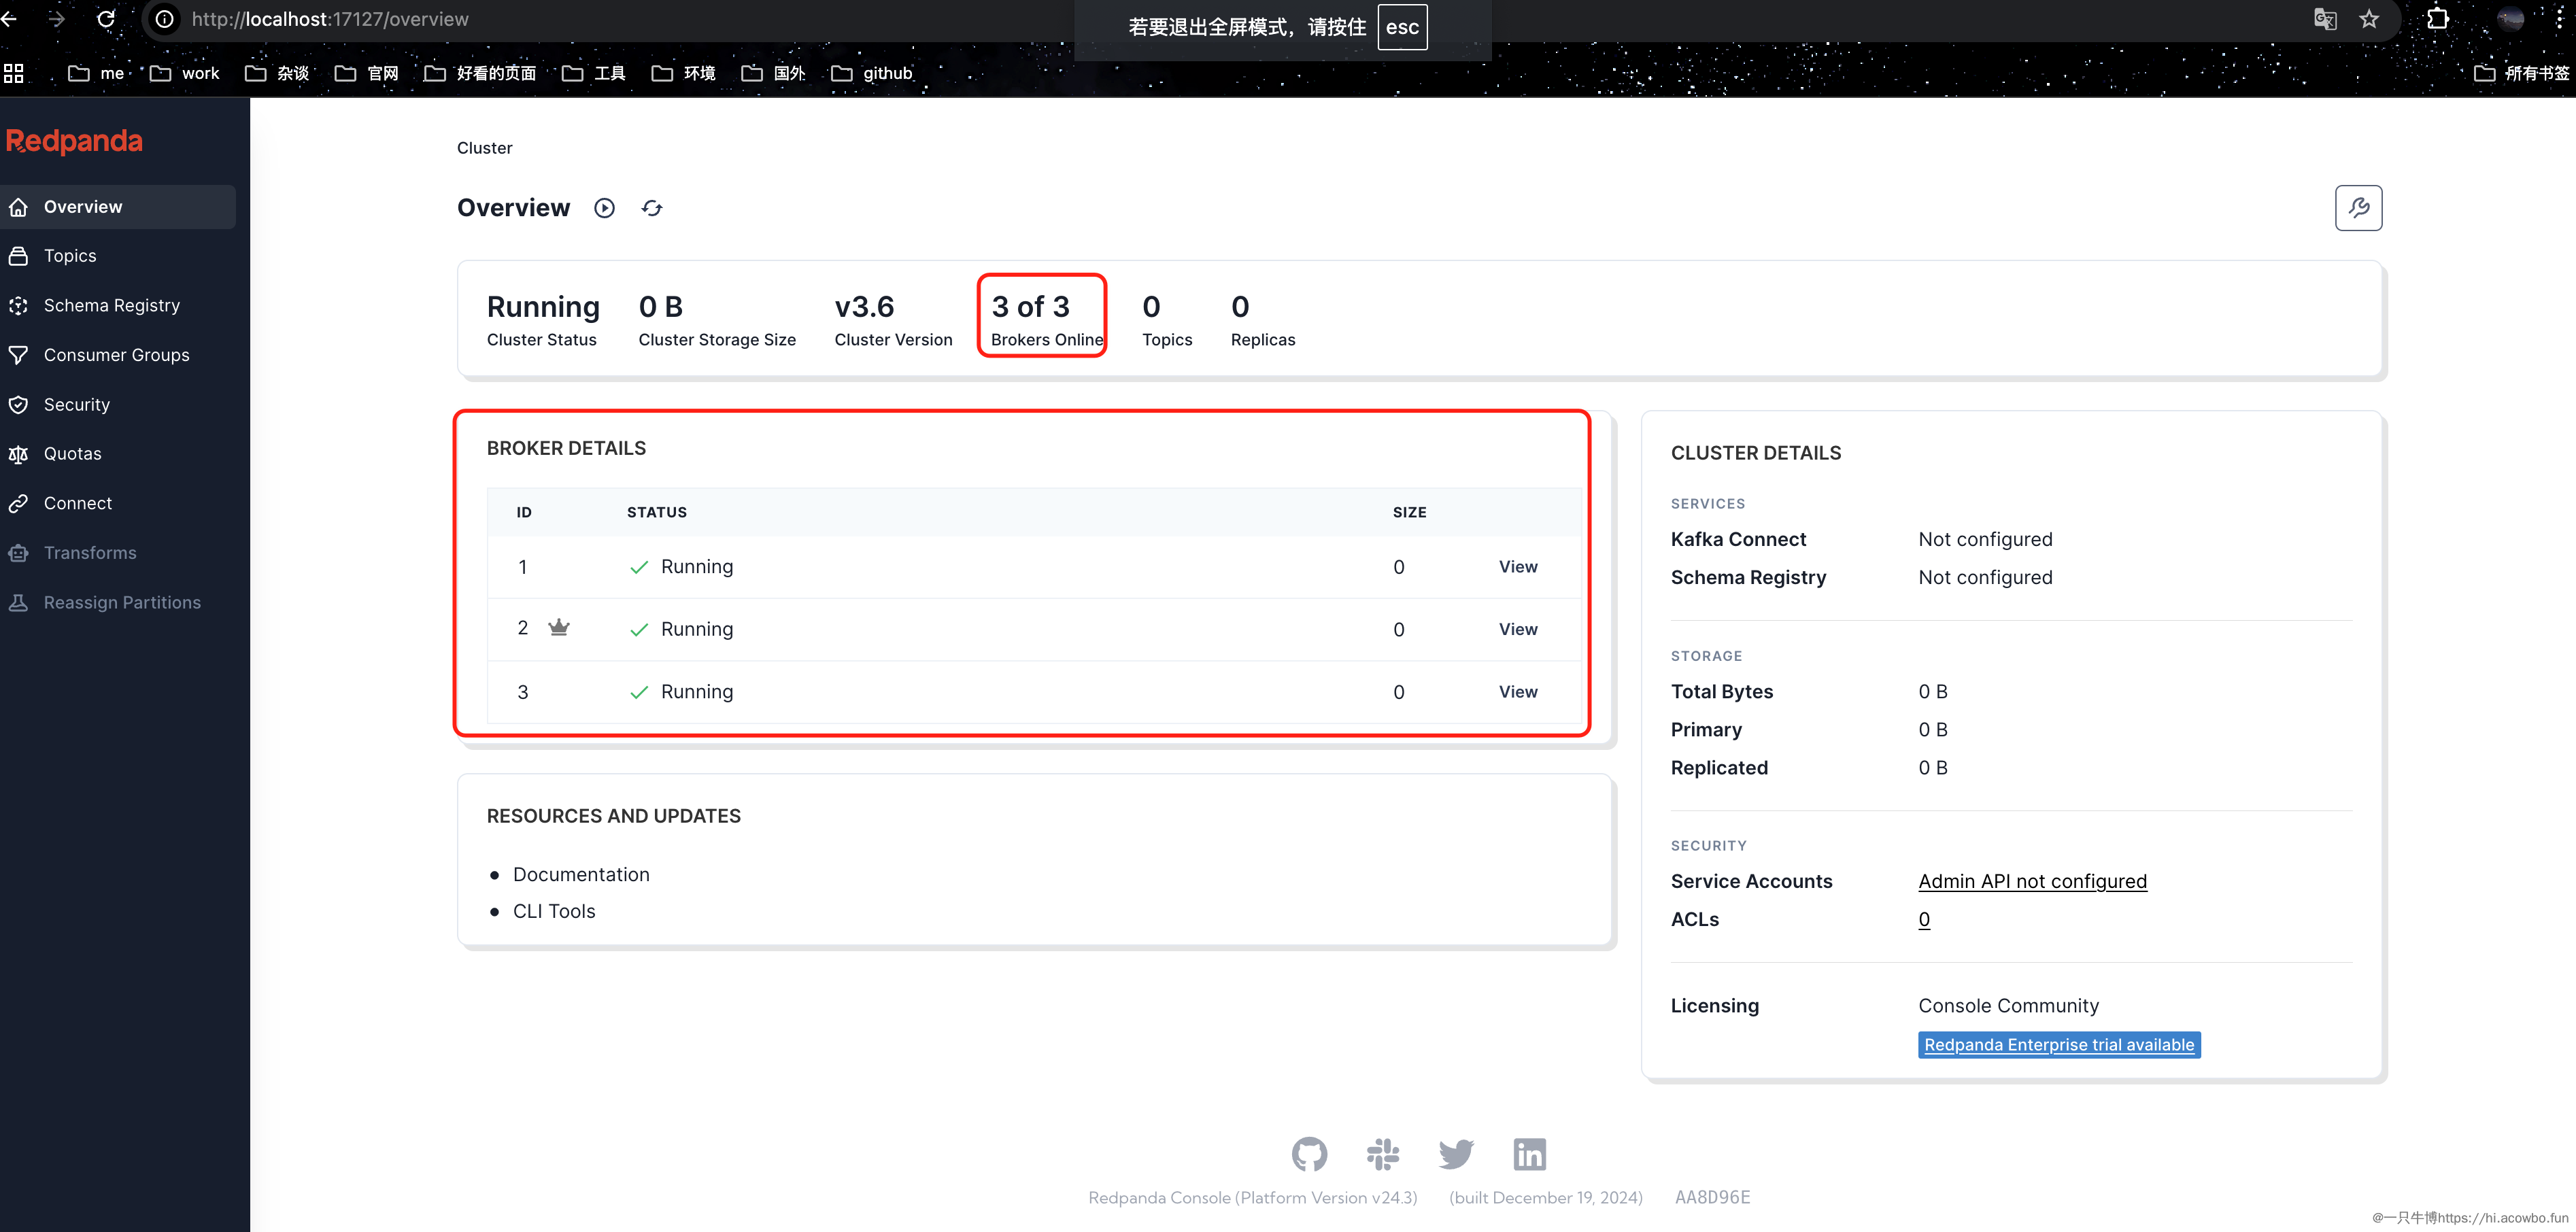2576x1232 pixels.
Task: Click the translate page icon
Action: (2325, 19)
